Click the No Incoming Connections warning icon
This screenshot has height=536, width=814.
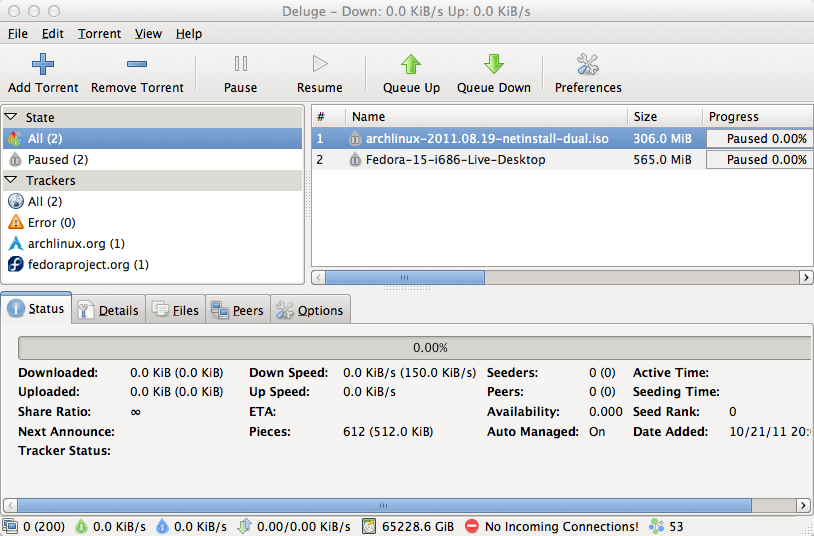click(471, 527)
